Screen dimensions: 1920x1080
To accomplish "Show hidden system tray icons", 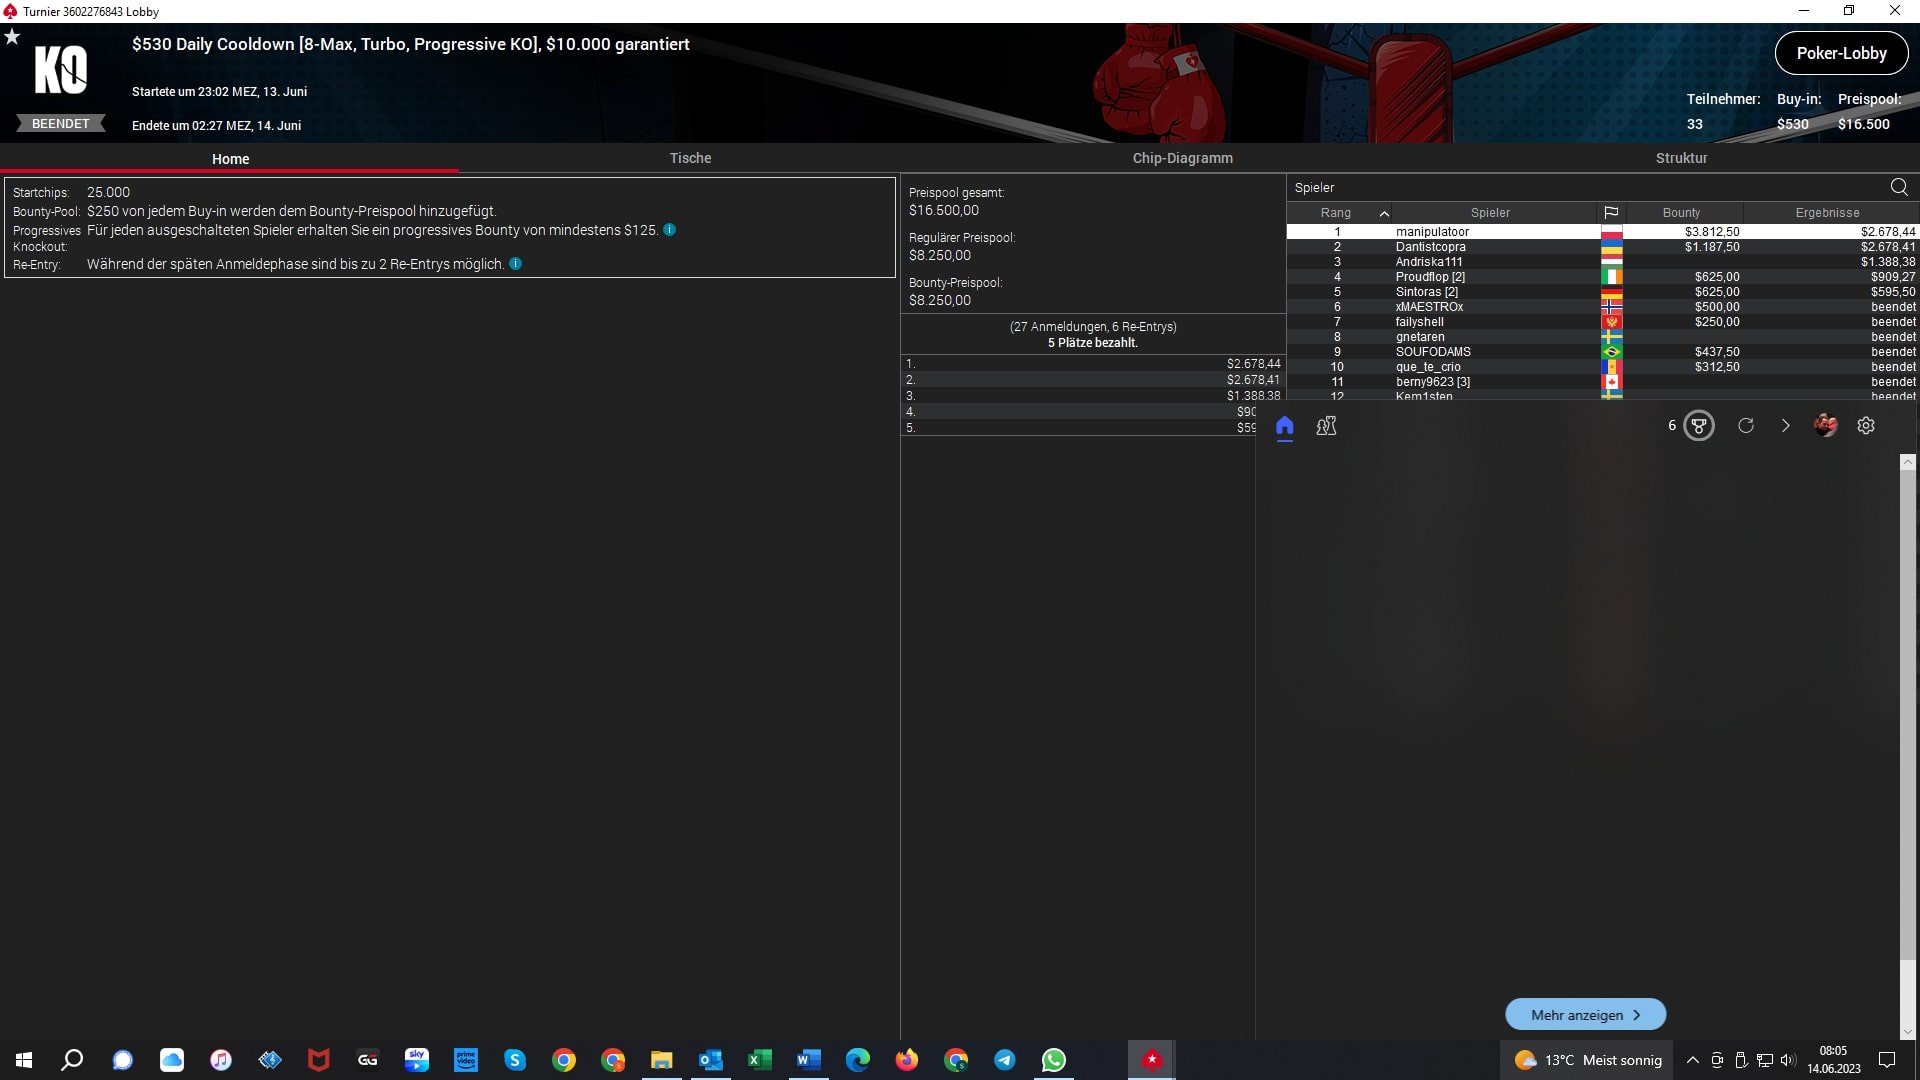I will [1693, 1060].
